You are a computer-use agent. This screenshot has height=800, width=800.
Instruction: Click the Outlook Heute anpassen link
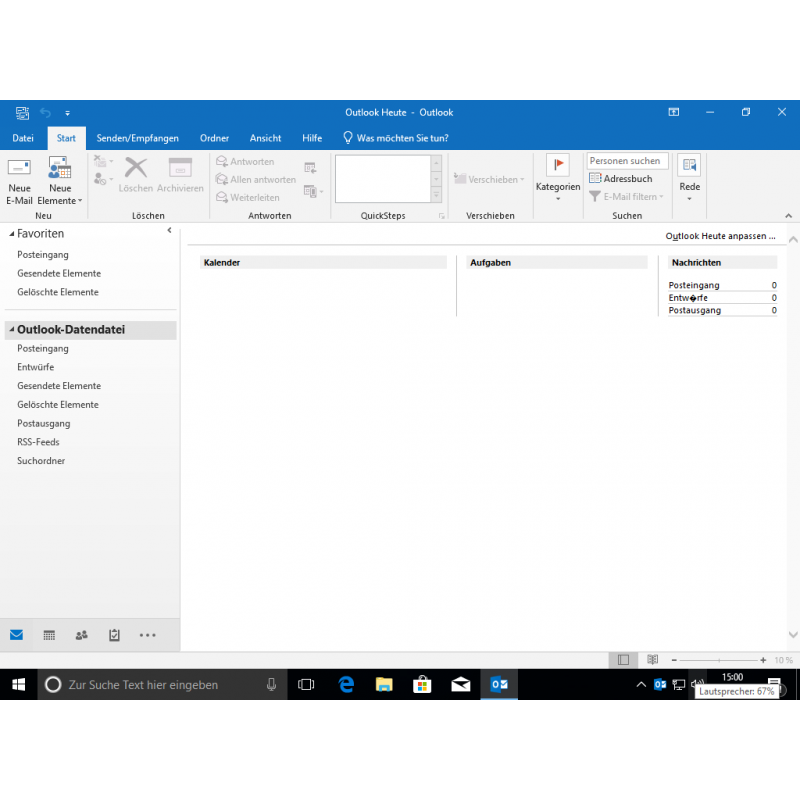point(721,236)
